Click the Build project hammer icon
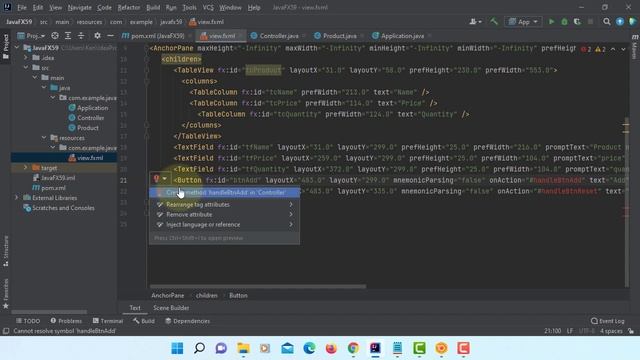 pos(494,22)
